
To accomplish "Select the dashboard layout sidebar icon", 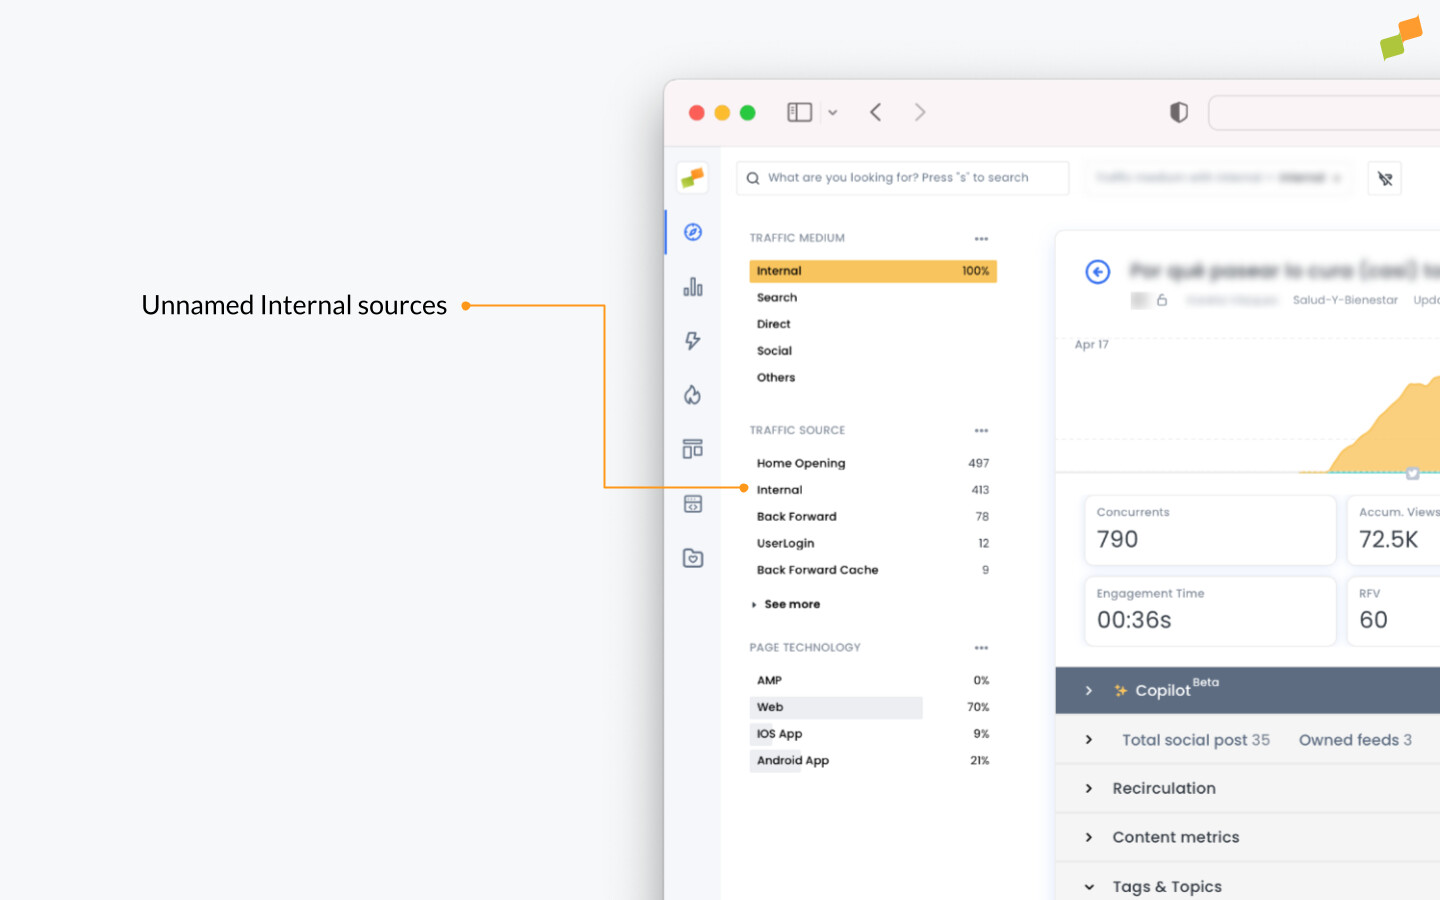I will click(692, 448).
